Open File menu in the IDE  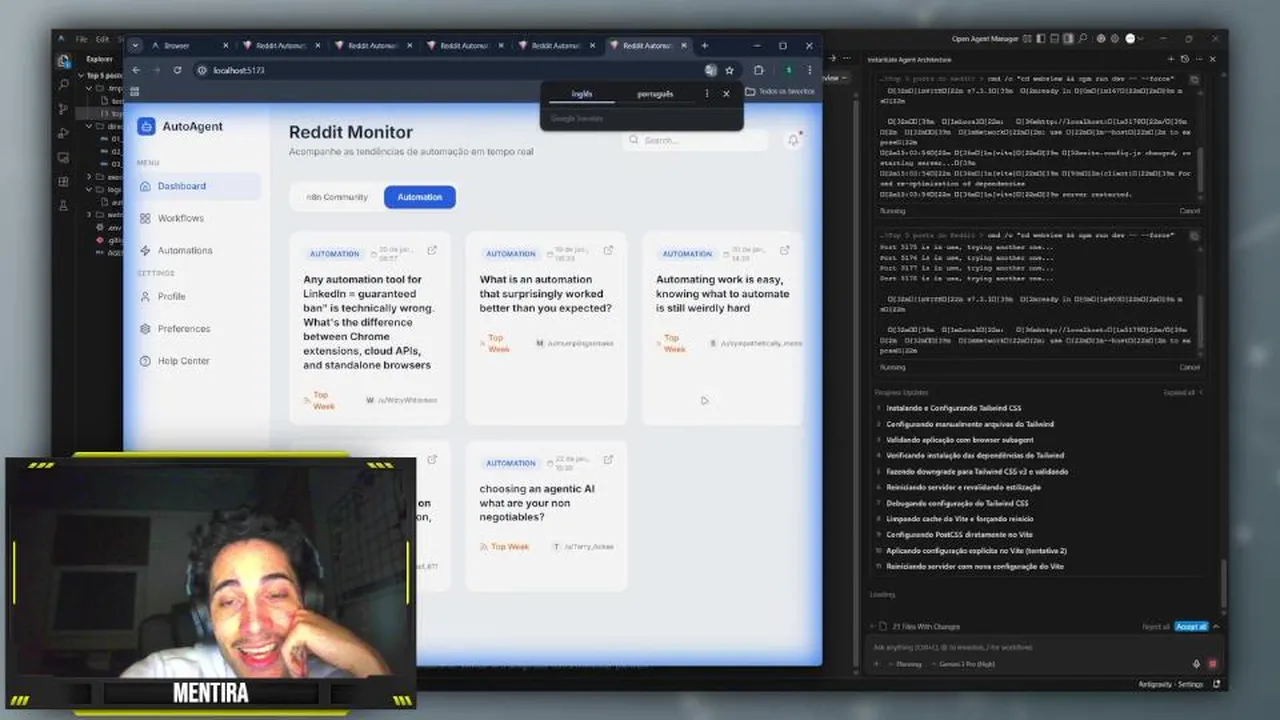click(x=81, y=39)
